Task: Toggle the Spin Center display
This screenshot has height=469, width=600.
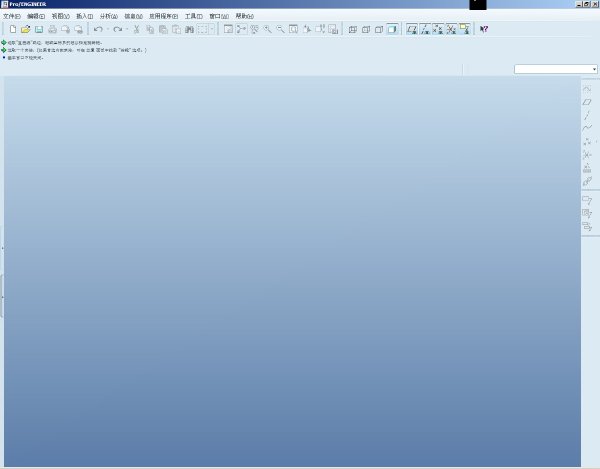Action: point(241,29)
